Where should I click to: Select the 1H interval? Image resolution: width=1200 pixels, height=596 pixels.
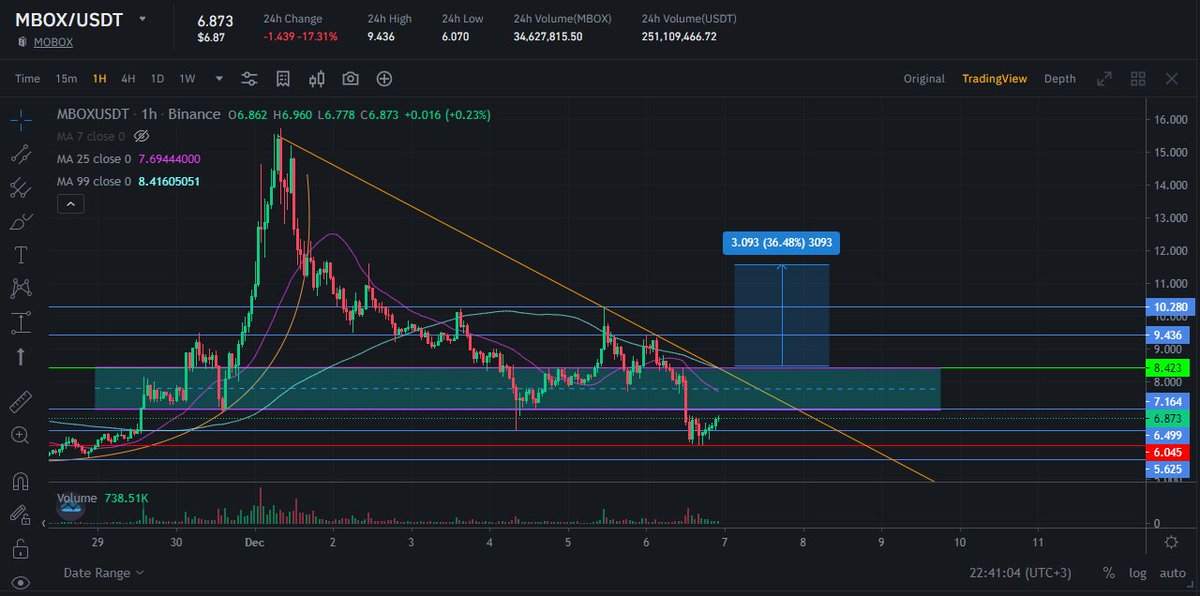99,78
